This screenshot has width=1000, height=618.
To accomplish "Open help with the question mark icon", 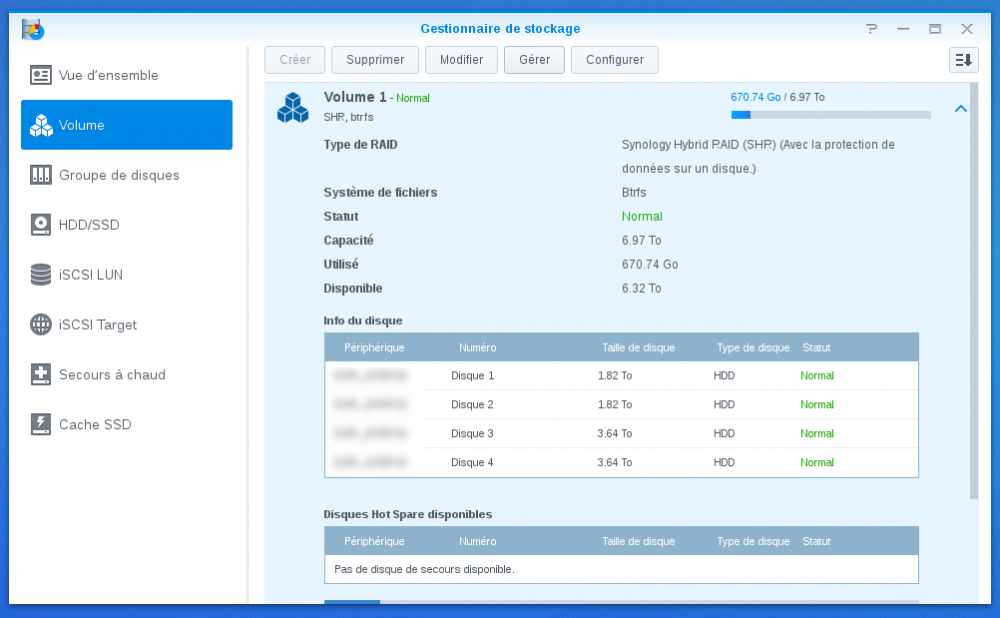I will 872,29.
